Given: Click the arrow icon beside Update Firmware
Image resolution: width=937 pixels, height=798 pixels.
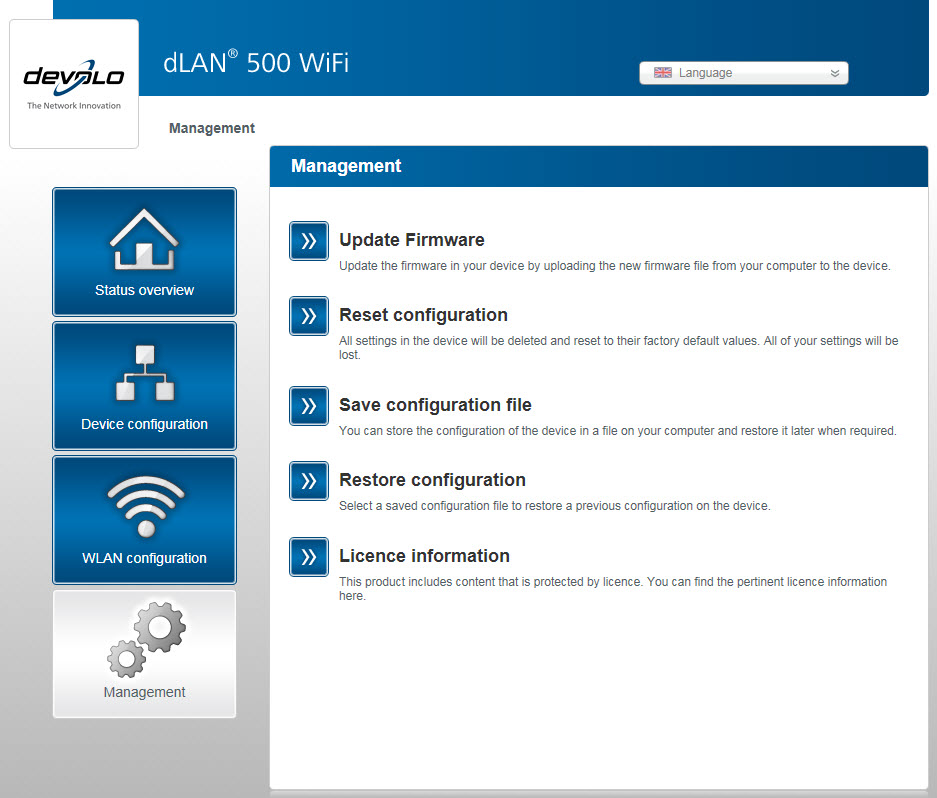Looking at the screenshot, I should [309, 241].
